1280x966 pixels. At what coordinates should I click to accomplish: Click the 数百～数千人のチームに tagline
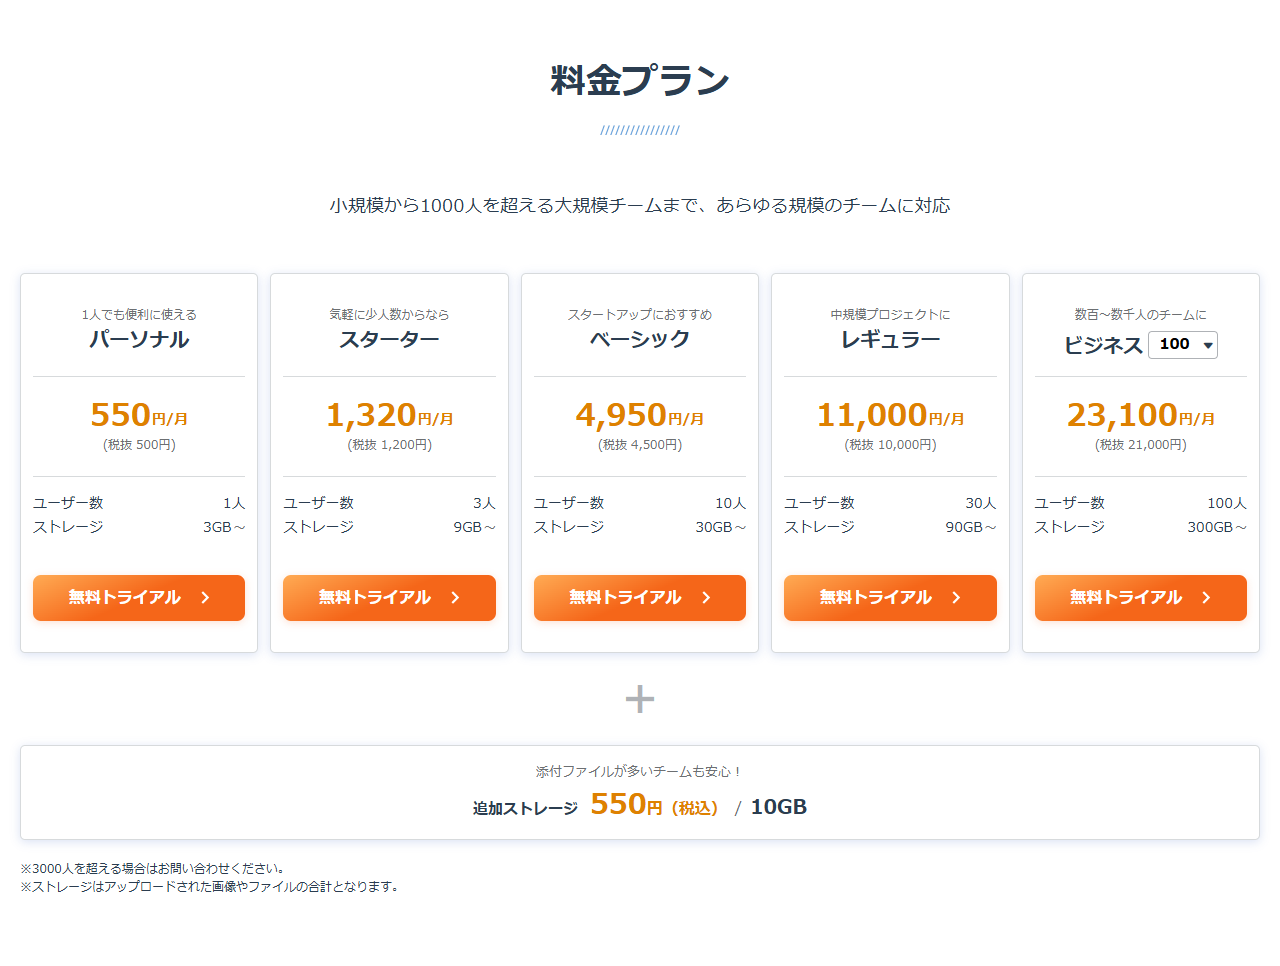pyautogui.click(x=1141, y=314)
